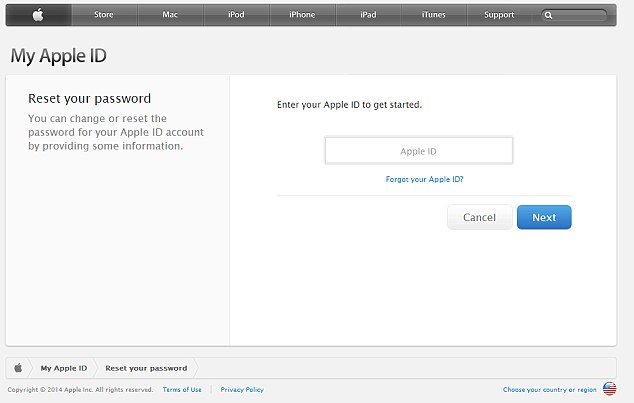Select 'Reset your password' breadcrumb item
The width and height of the screenshot is (634, 403).
click(x=148, y=368)
